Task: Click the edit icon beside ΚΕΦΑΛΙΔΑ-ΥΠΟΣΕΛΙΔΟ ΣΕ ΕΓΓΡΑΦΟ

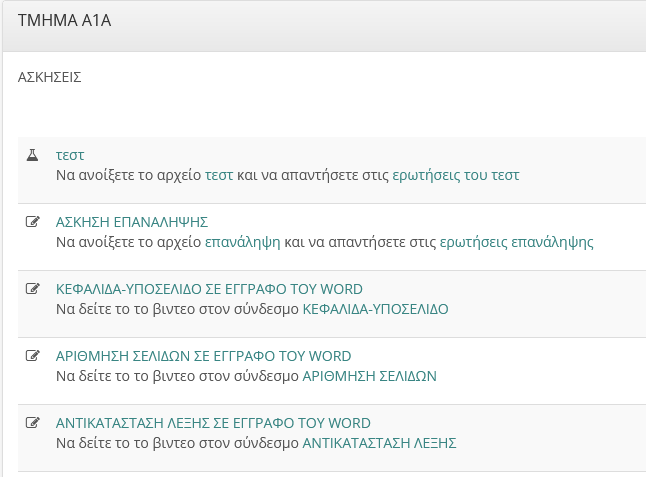Action: click(32, 289)
